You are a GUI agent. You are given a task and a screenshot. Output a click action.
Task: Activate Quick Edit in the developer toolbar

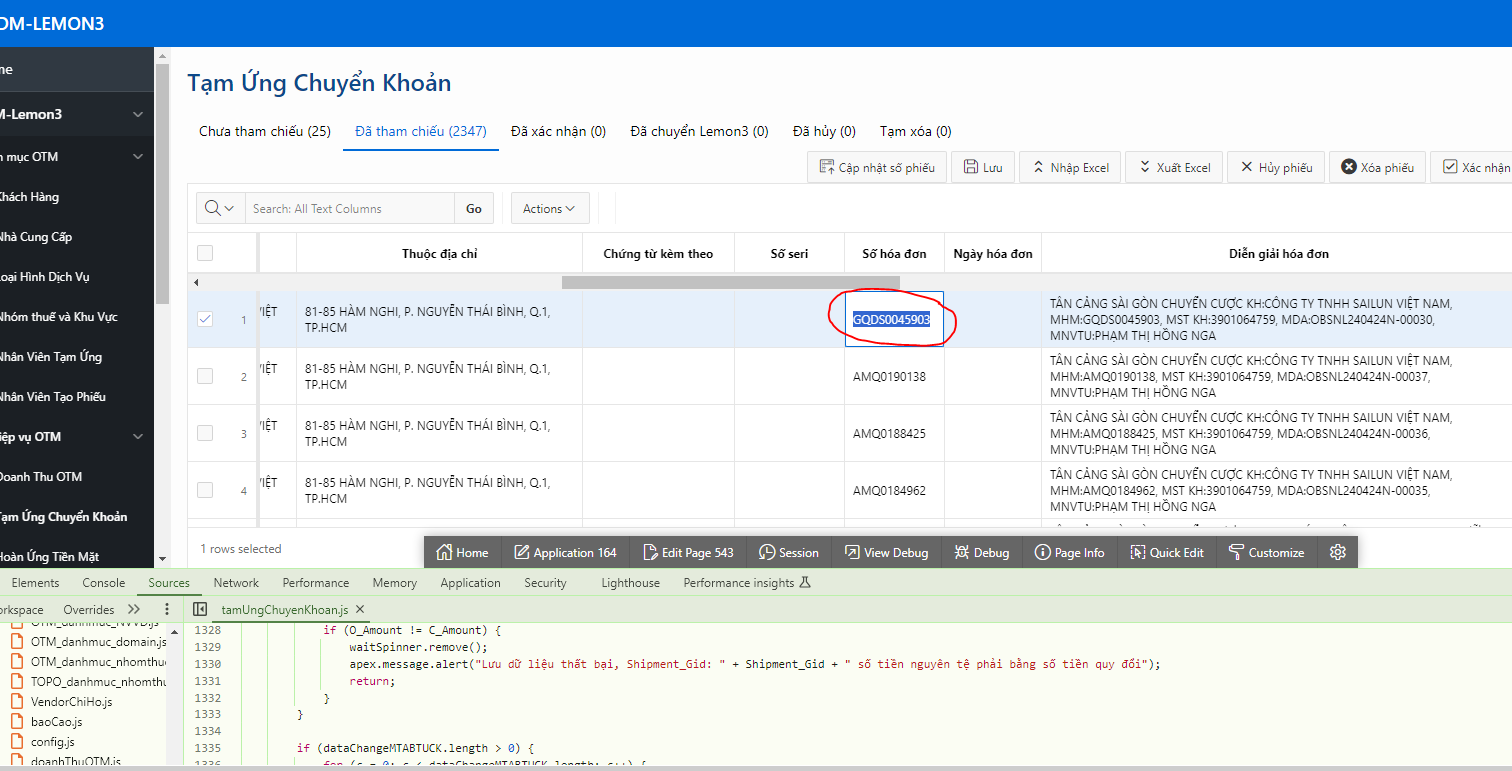pyautogui.click(x=1166, y=551)
